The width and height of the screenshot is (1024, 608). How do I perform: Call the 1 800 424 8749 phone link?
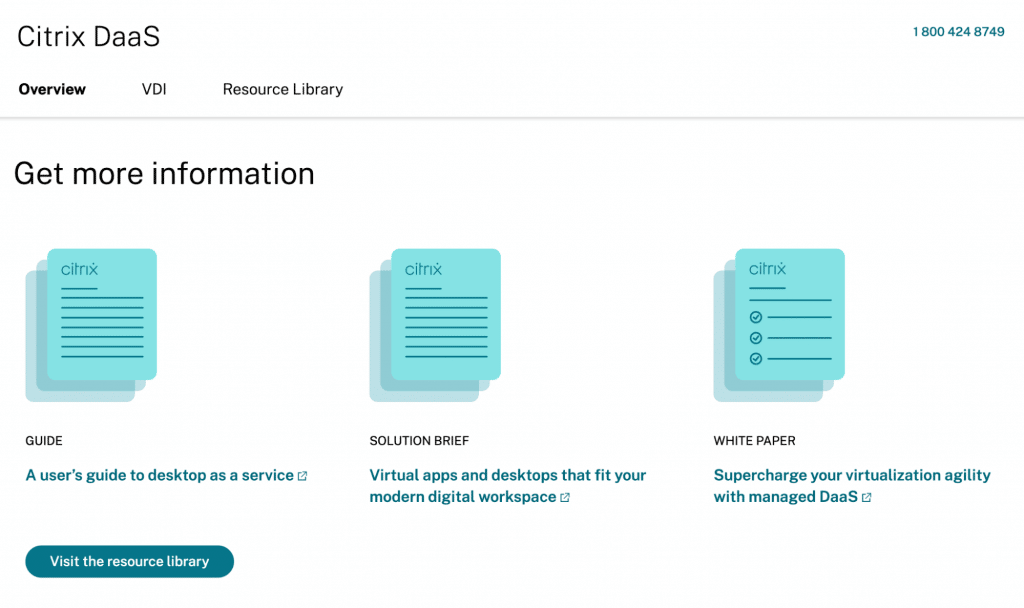[958, 31]
